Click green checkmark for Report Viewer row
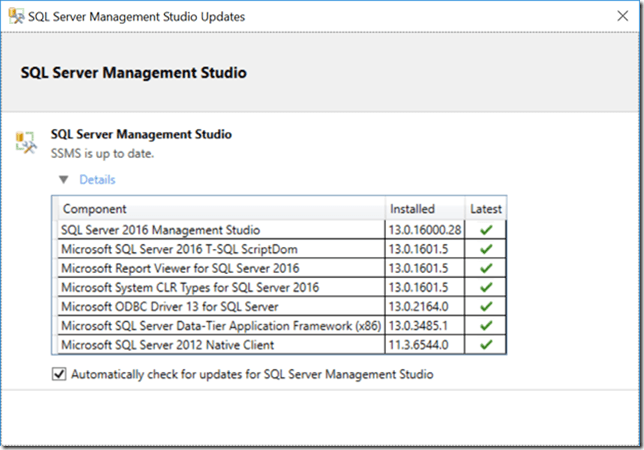 point(486,268)
